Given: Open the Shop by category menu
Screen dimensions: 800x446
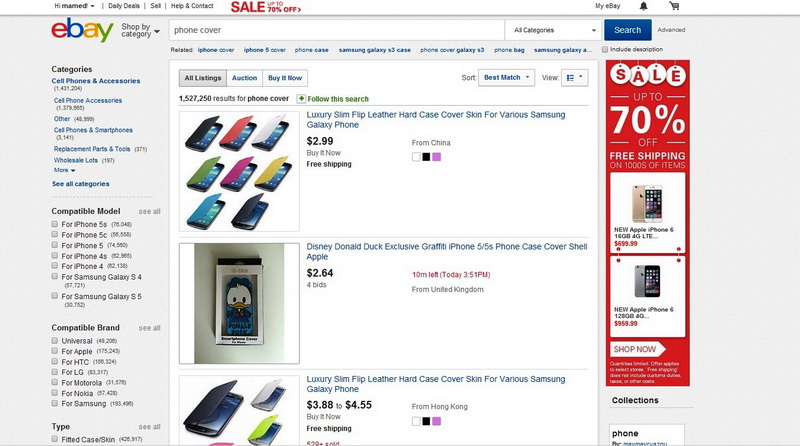Looking at the screenshot, I should (139, 30).
